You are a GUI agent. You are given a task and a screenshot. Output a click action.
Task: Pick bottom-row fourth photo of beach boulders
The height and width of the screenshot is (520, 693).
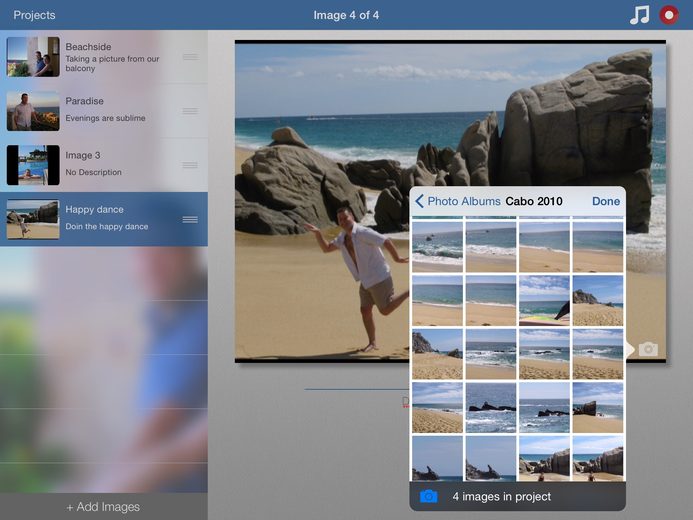tap(598, 459)
